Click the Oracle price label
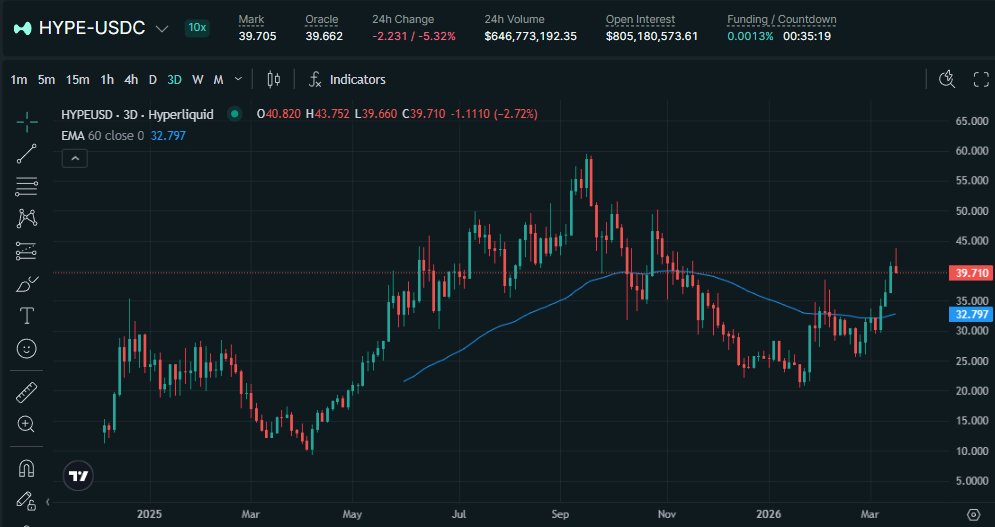 coord(322,20)
